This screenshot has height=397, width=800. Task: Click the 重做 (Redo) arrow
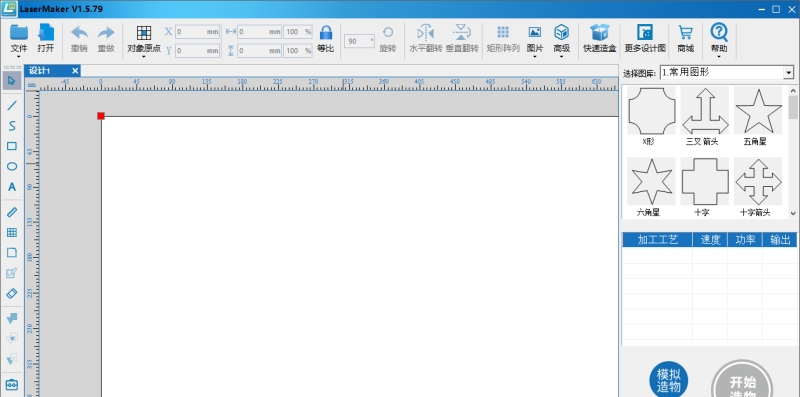(106, 33)
